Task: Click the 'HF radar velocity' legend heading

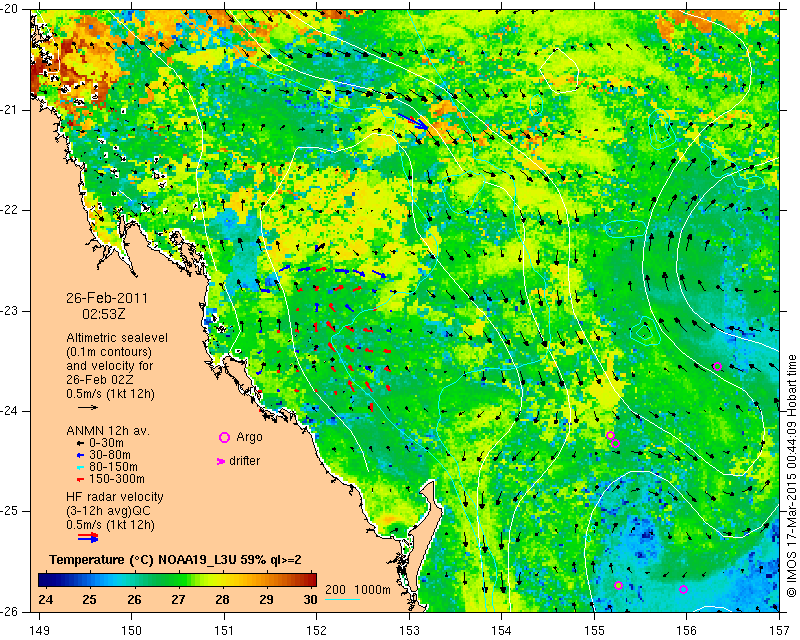Action: 115,497
